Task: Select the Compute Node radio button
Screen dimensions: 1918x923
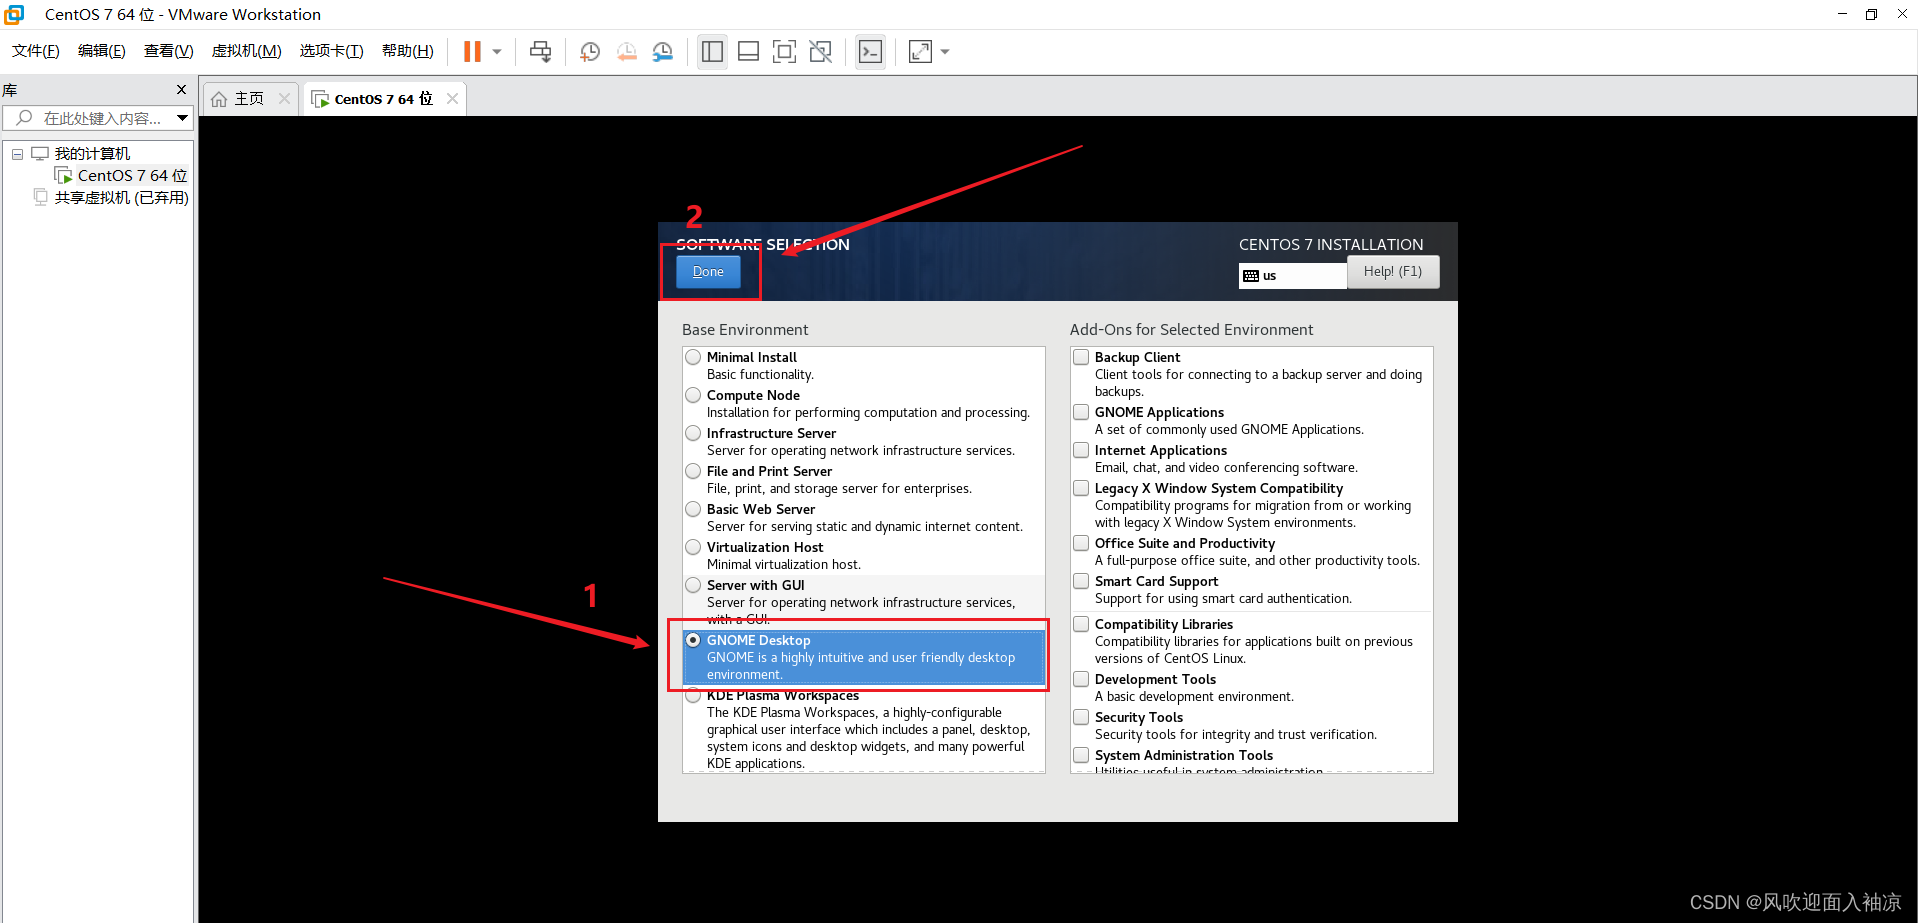Action: [x=693, y=395]
